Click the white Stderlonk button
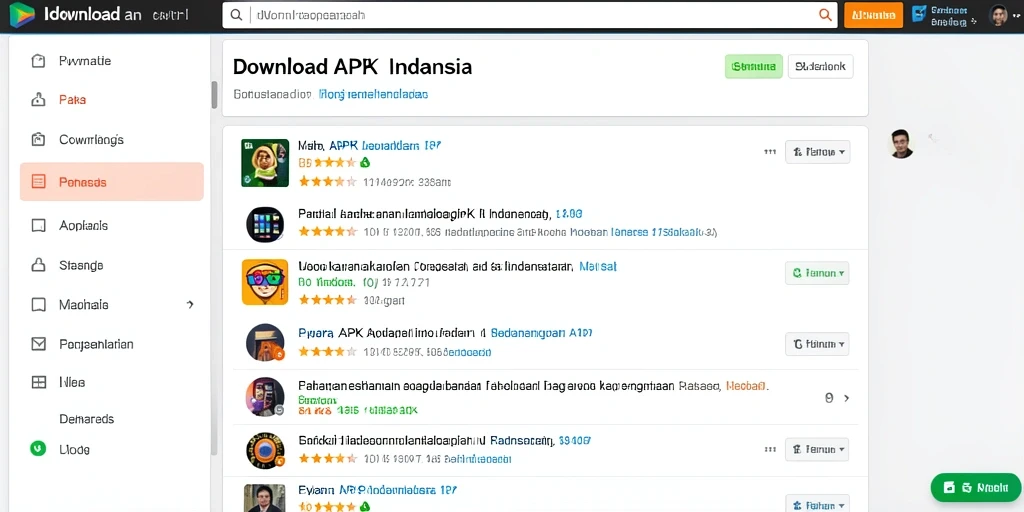This screenshot has width=1024, height=512. point(820,66)
